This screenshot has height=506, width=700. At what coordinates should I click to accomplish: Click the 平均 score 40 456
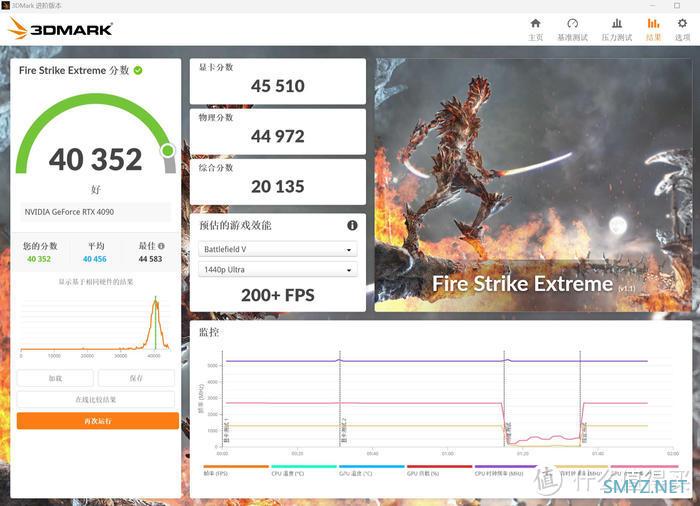click(x=95, y=259)
